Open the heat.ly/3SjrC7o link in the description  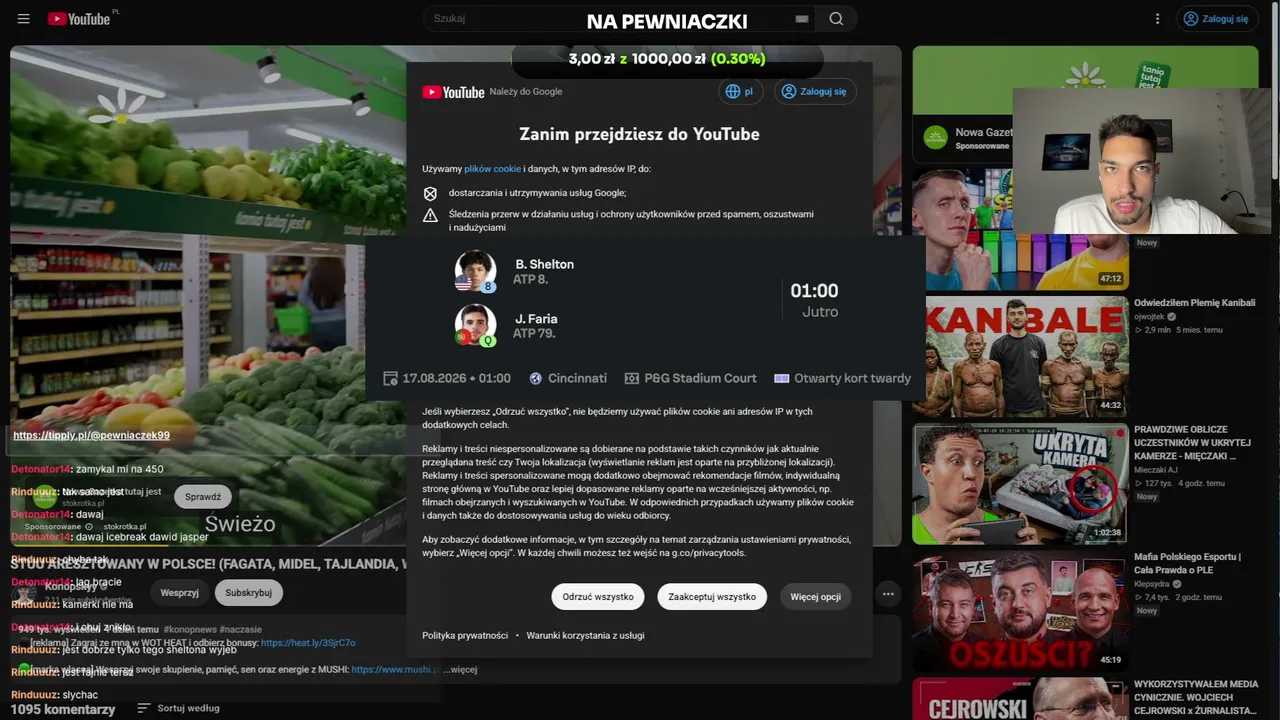point(308,643)
